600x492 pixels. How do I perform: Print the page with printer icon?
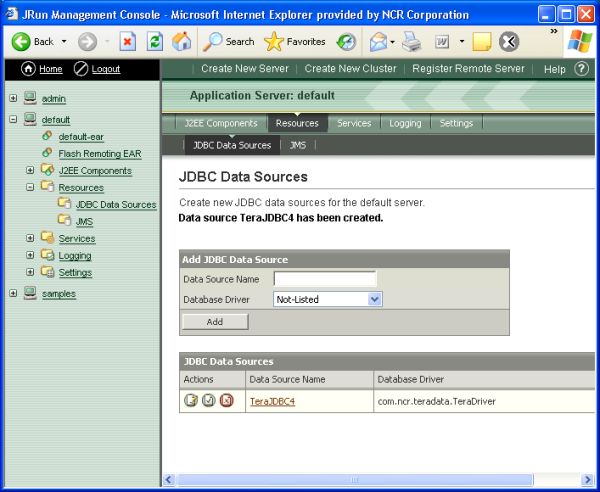click(x=411, y=41)
